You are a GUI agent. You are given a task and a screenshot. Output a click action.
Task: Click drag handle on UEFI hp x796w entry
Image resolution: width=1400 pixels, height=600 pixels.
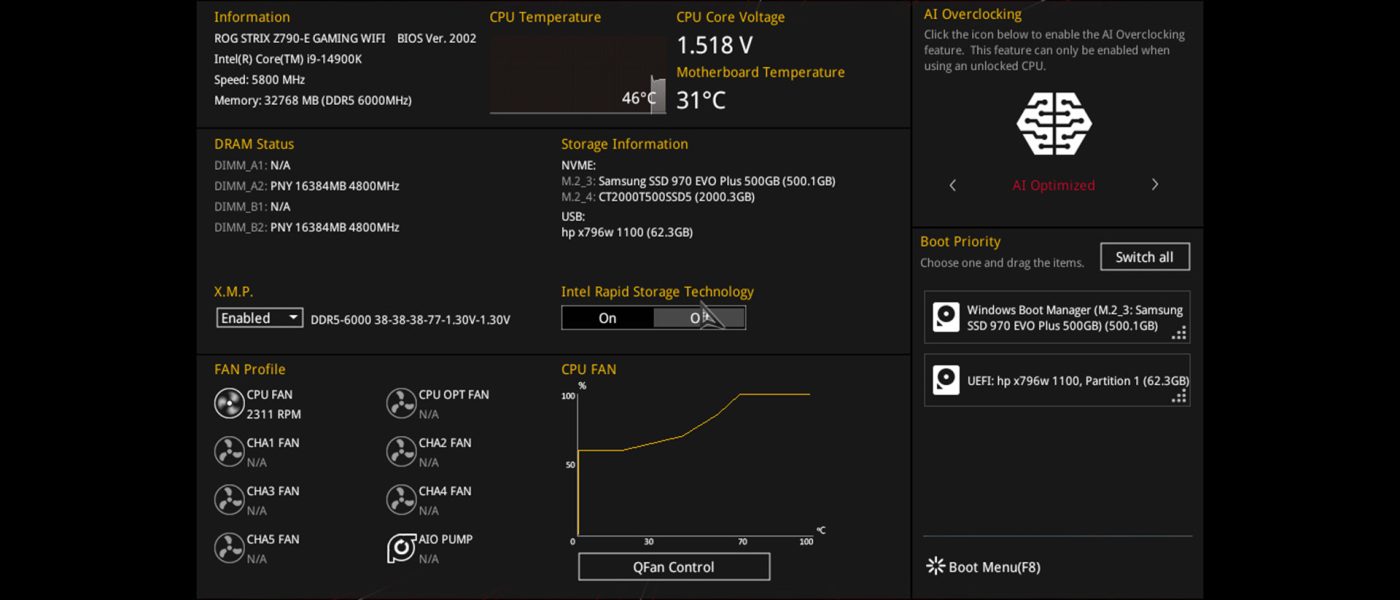(x=1179, y=396)
